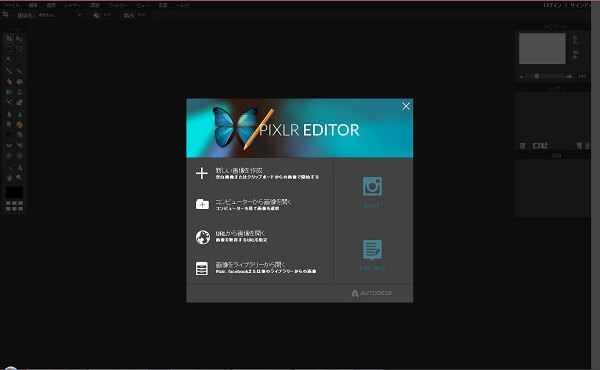The width and height of the screenshot is (600, 370).
Task: Select the Color Replace tool
Action: 9,103
